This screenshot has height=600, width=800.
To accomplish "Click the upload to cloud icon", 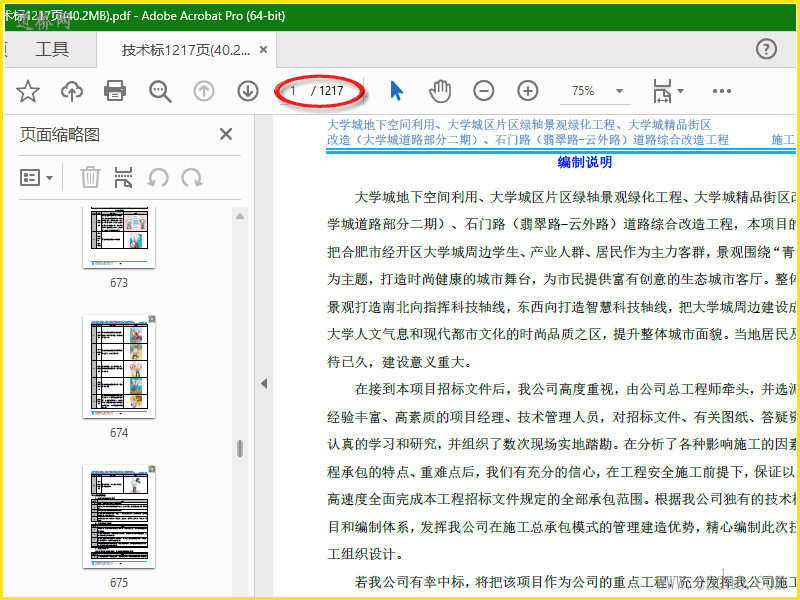I will pyautogui.click(x=72, y=91).
